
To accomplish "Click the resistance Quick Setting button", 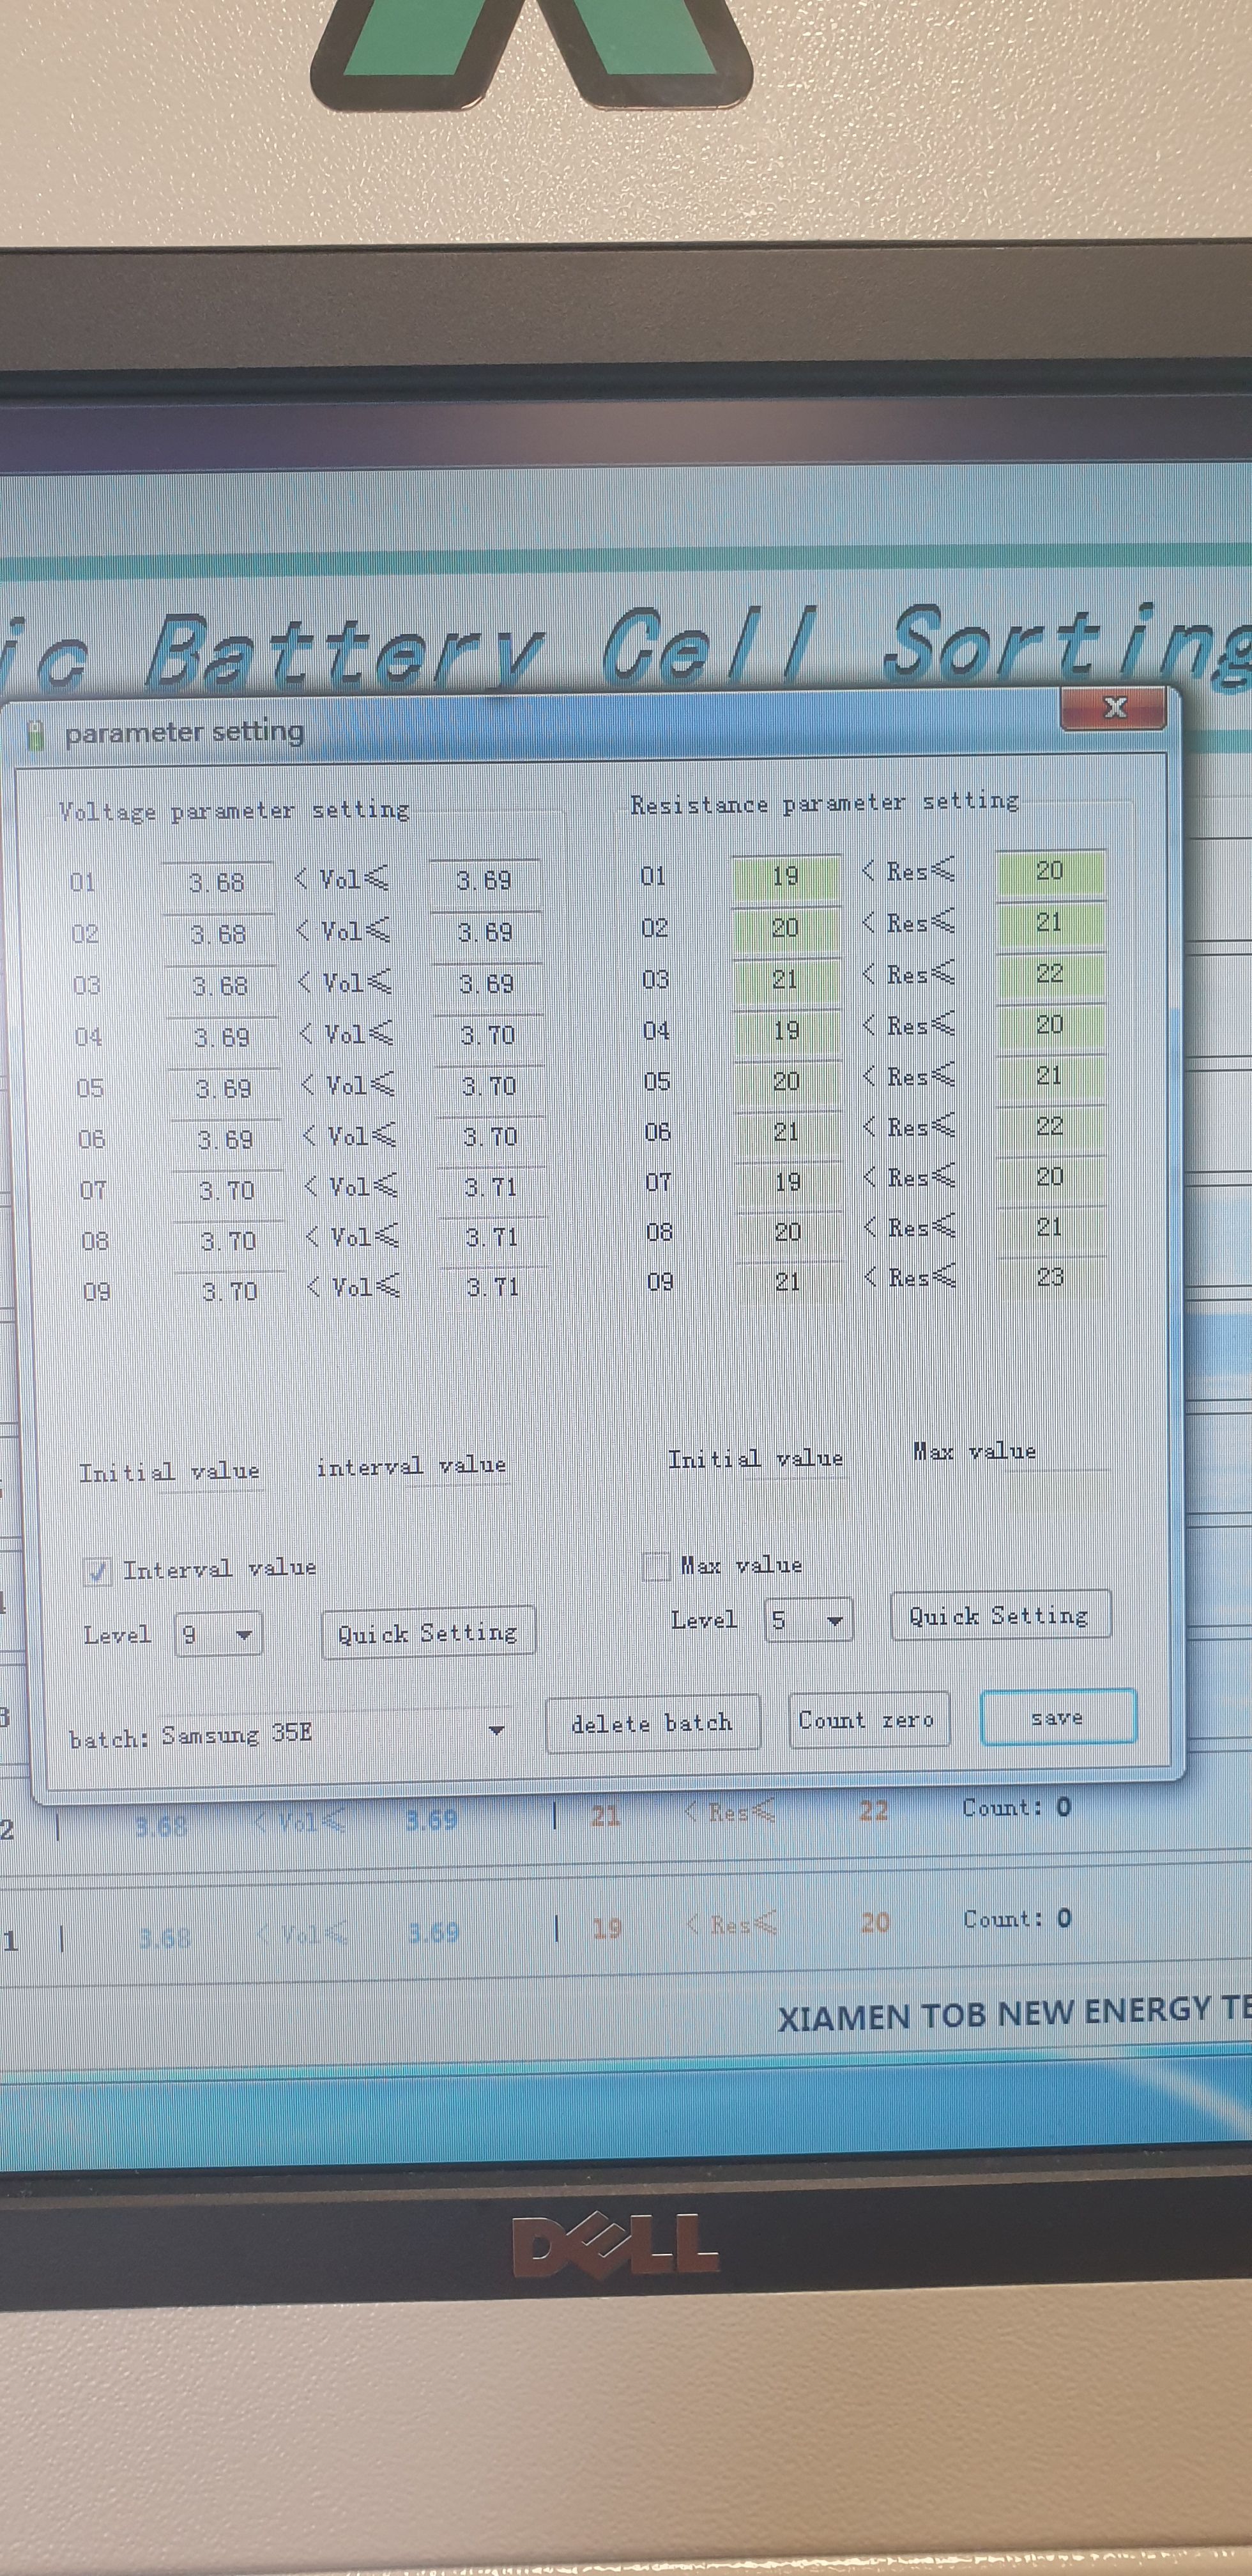I will click(x=1000, y=1615).
